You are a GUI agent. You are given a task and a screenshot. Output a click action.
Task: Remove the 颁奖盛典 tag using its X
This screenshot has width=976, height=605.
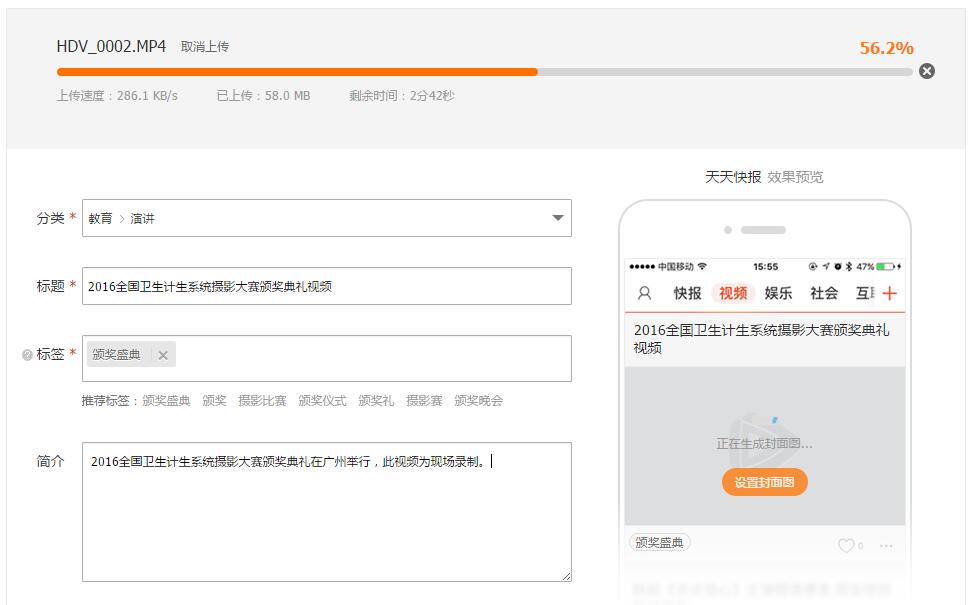click(x=163, y=355)
